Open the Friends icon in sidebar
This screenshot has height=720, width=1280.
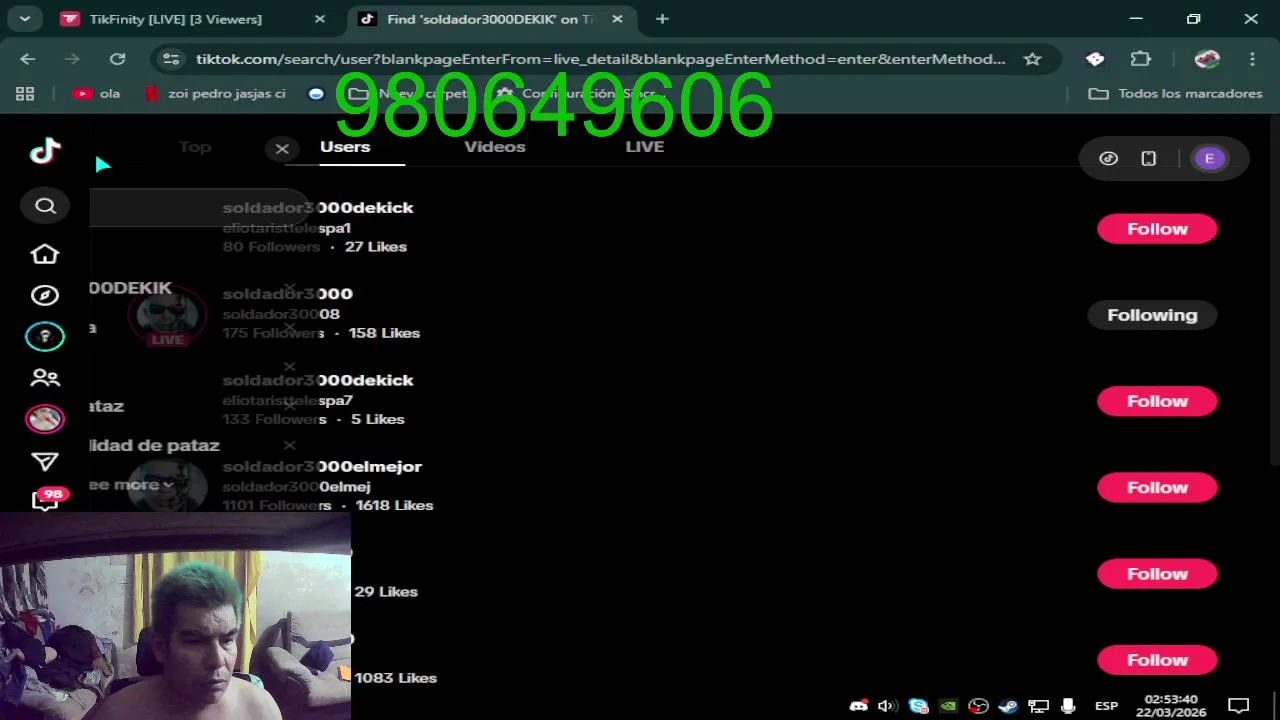[x=45, y=378]
